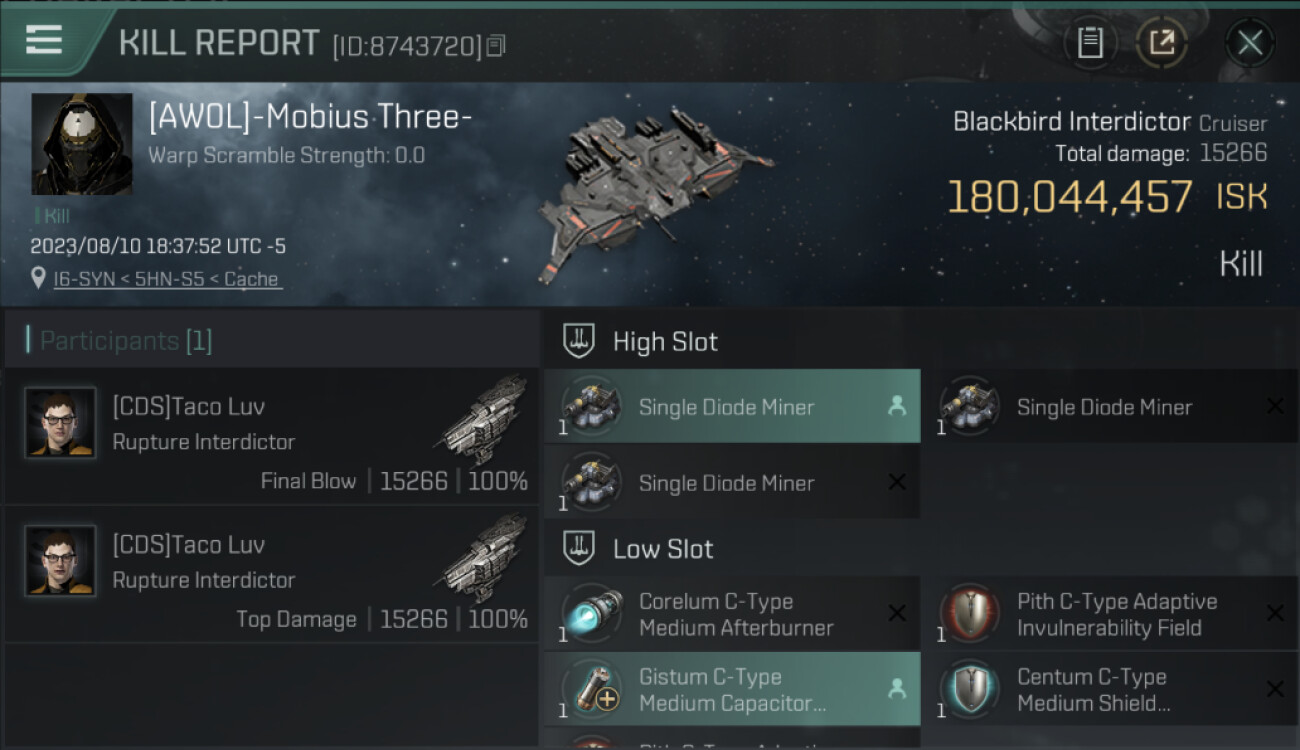Click the Participants section header
Viewport: 1300px width, 750px height.
coord(126,341)
